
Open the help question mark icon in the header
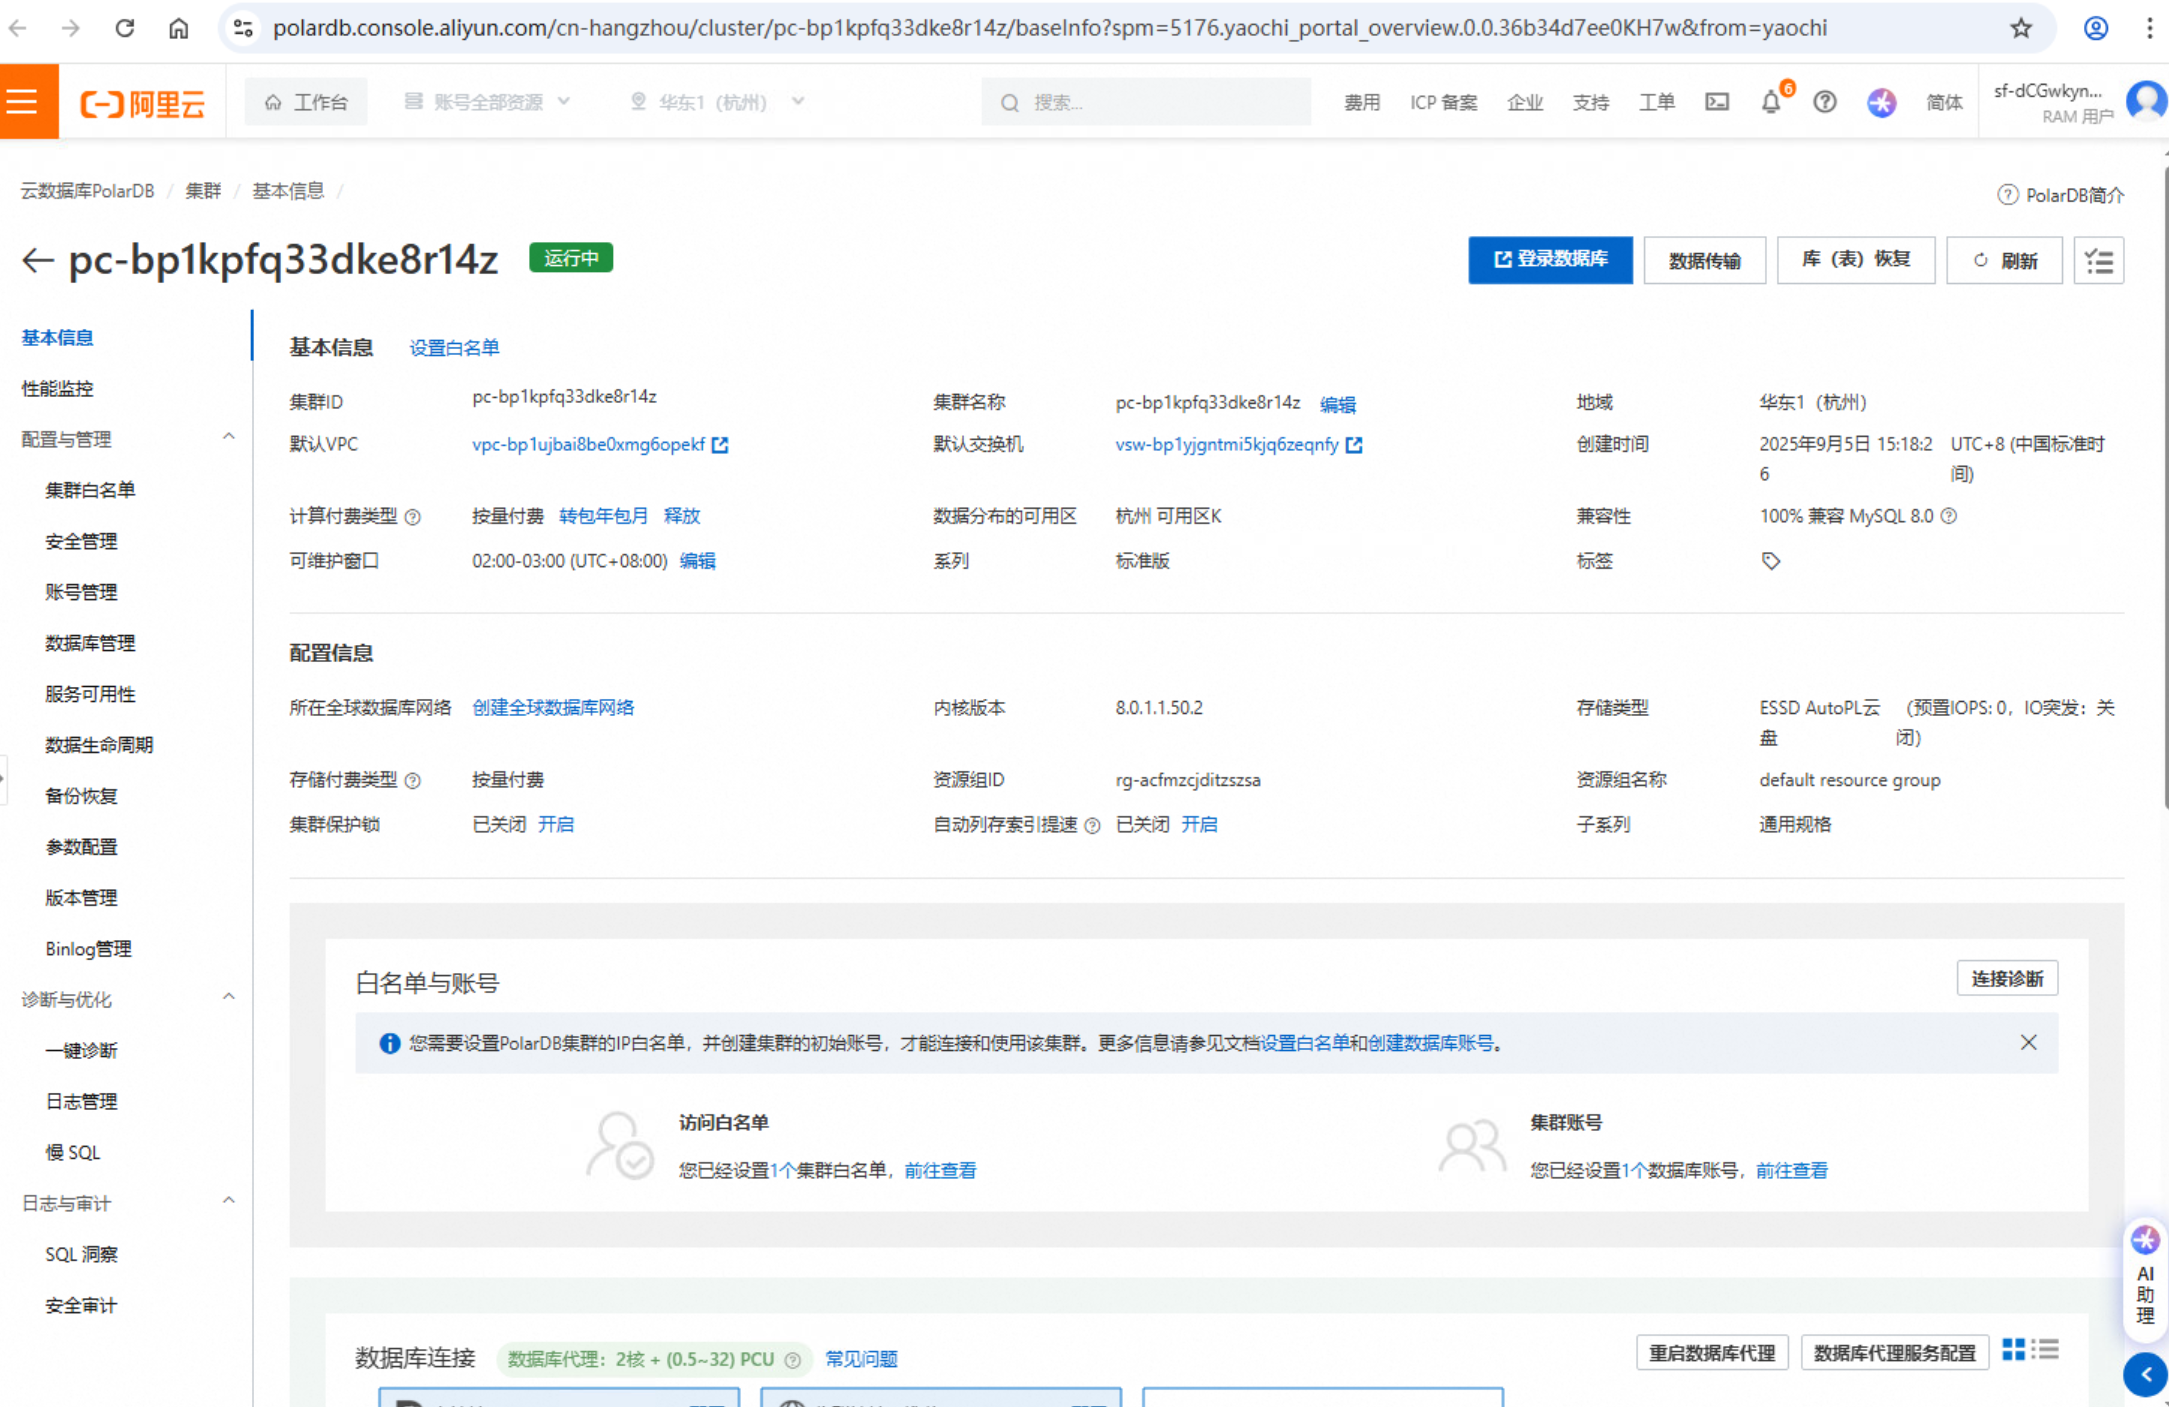click(x=1825, y=102)
